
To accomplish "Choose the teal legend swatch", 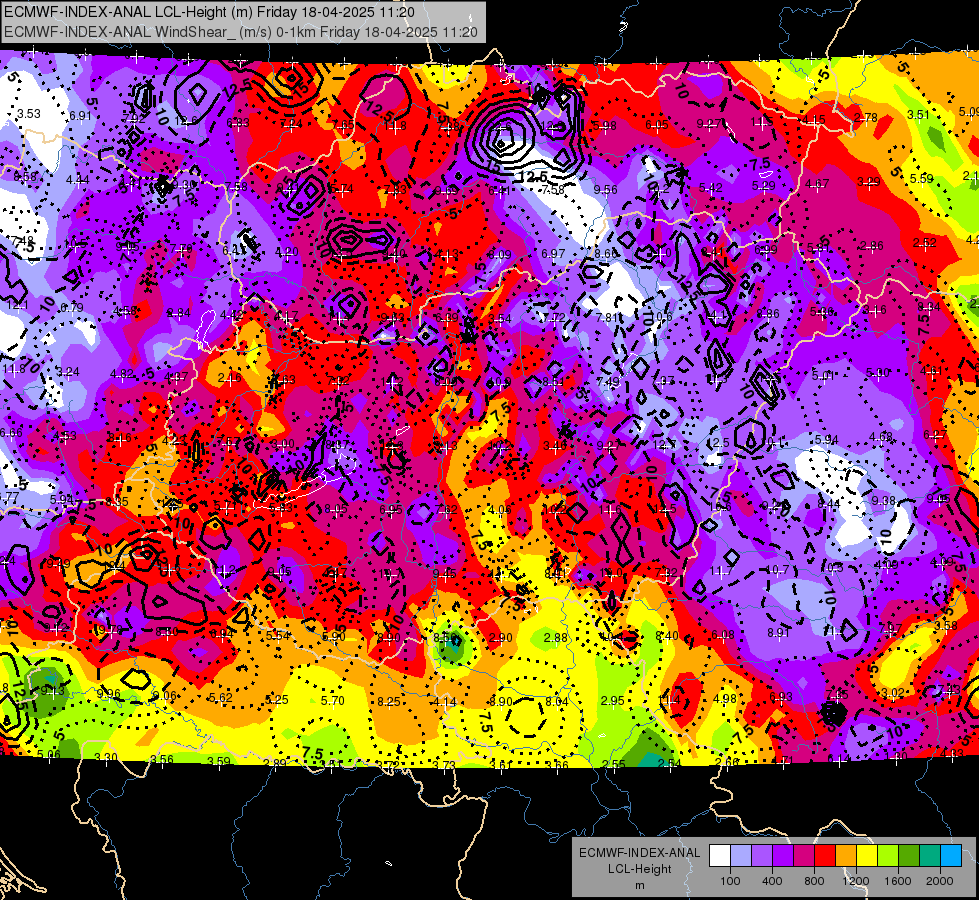I will (930, 856).
